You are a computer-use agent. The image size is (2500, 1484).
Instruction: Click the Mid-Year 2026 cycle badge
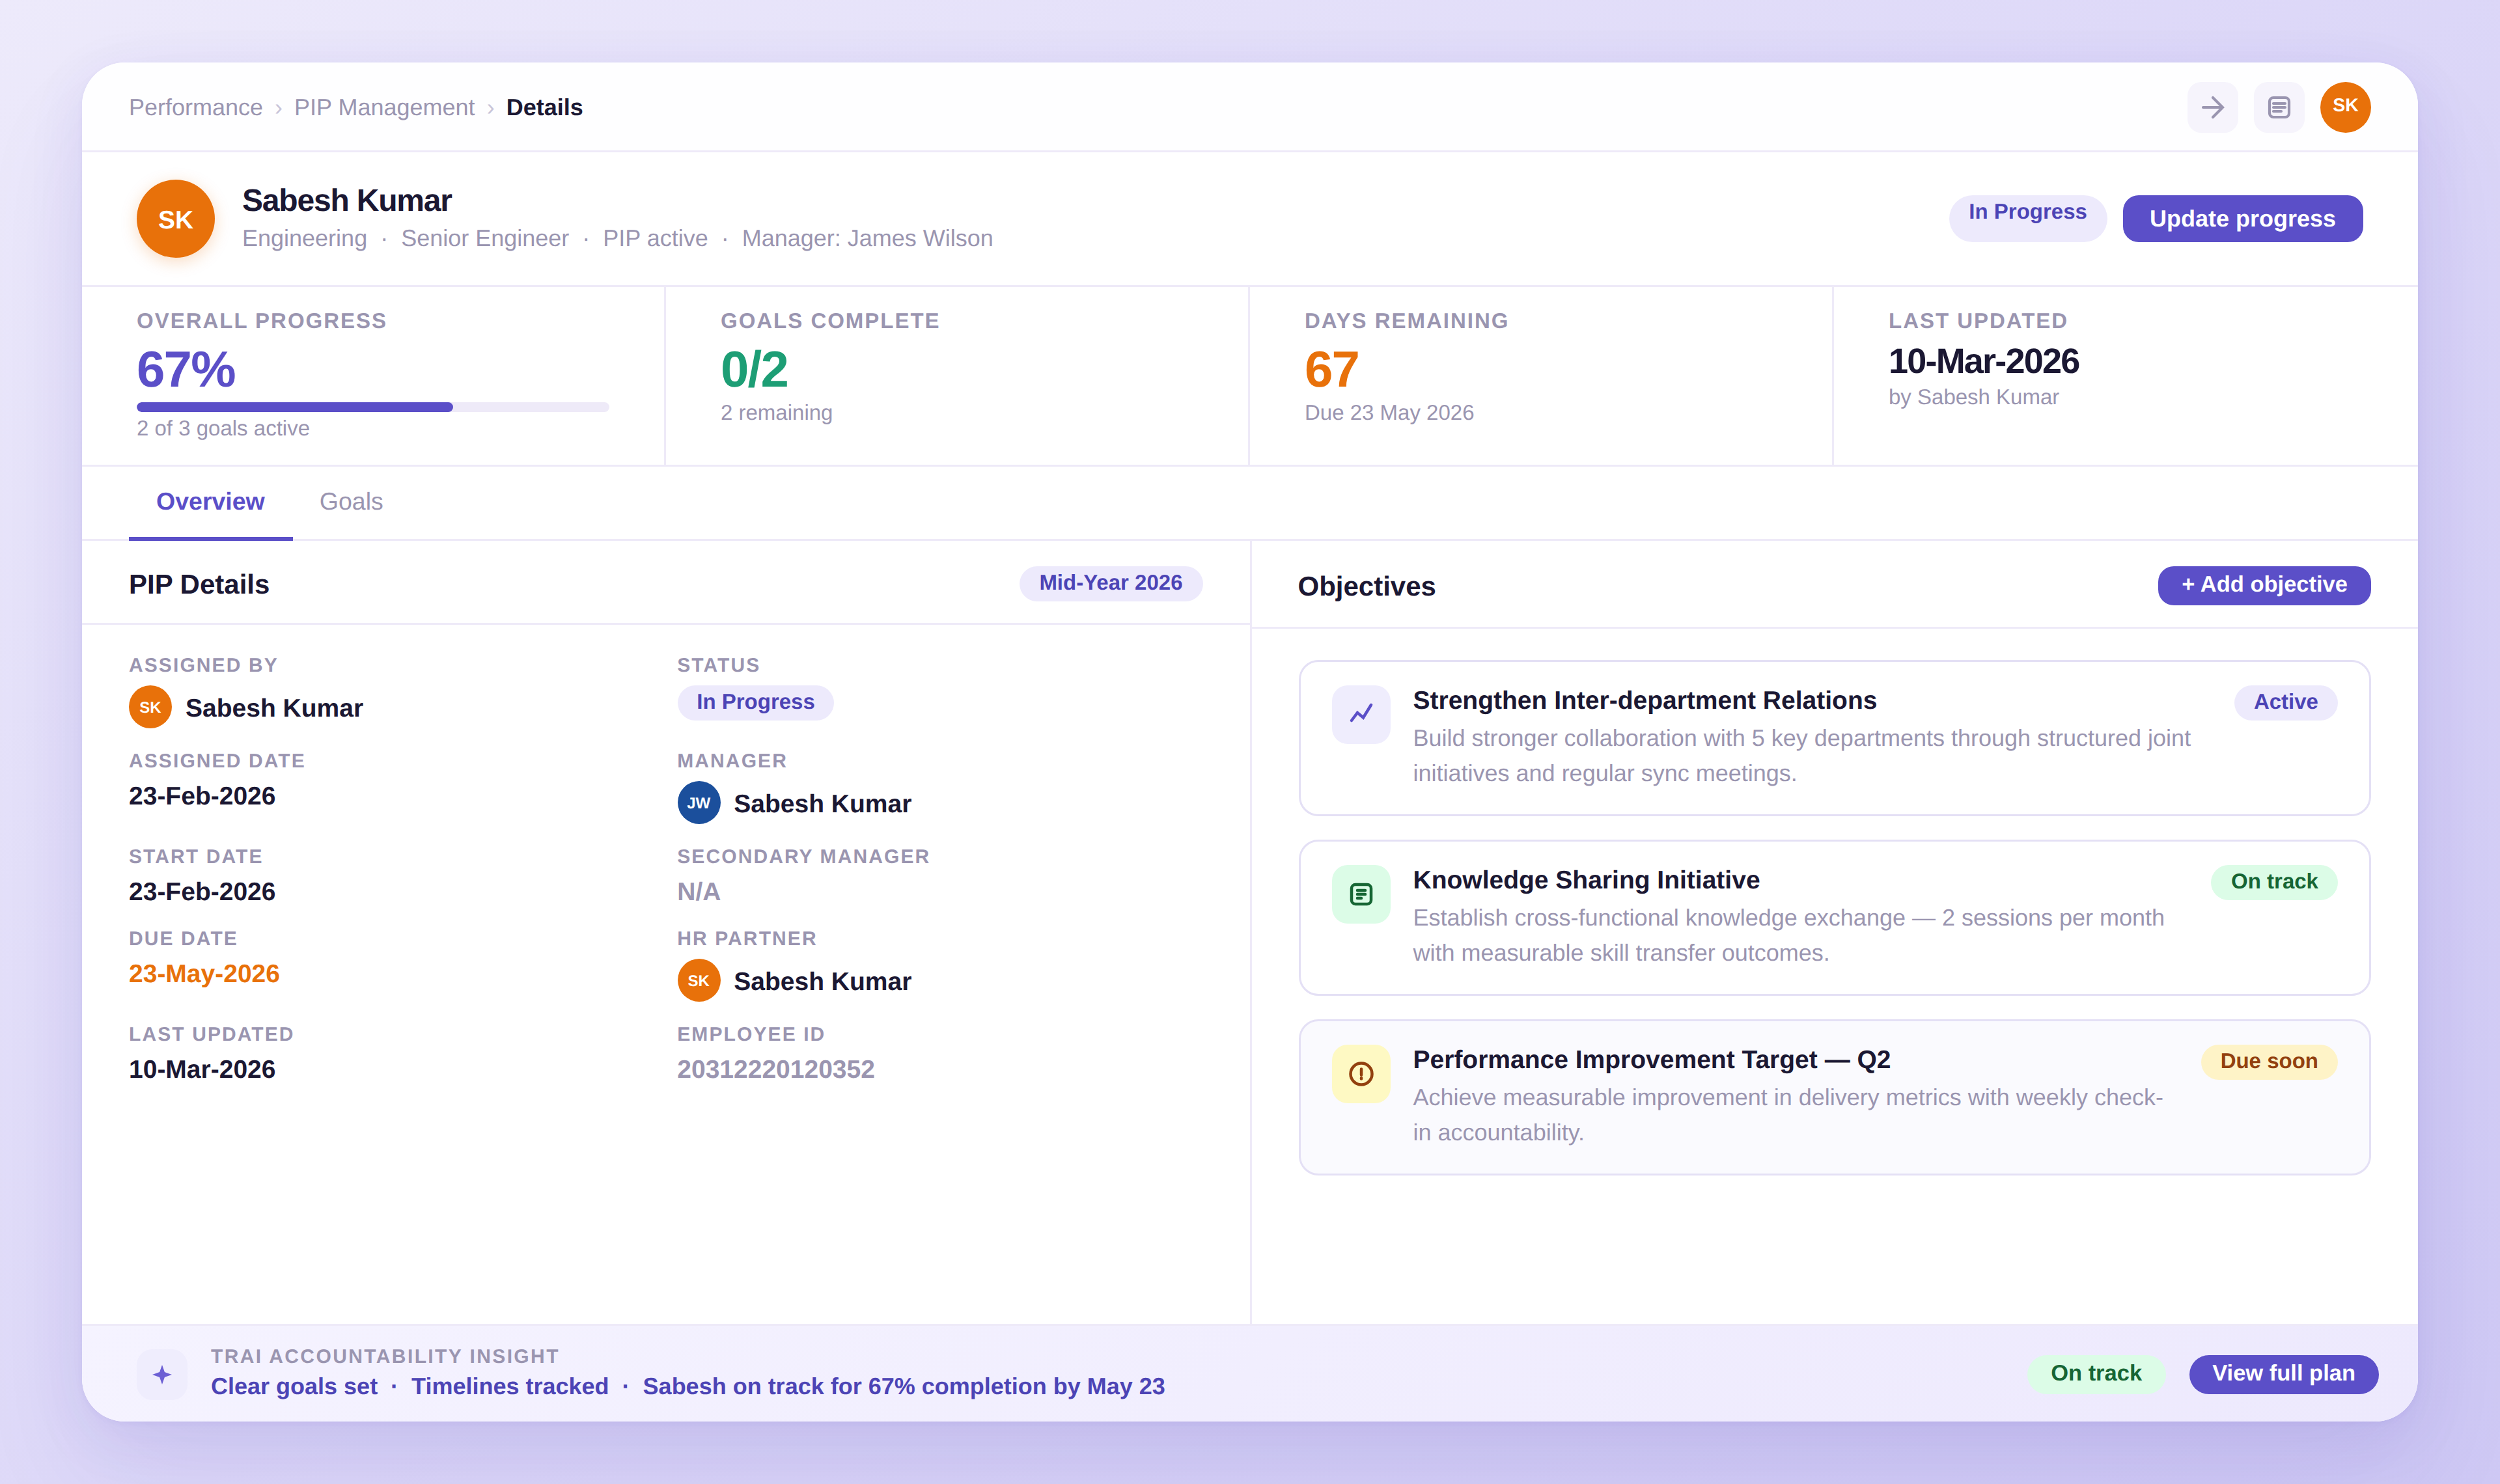point(1110,583)
